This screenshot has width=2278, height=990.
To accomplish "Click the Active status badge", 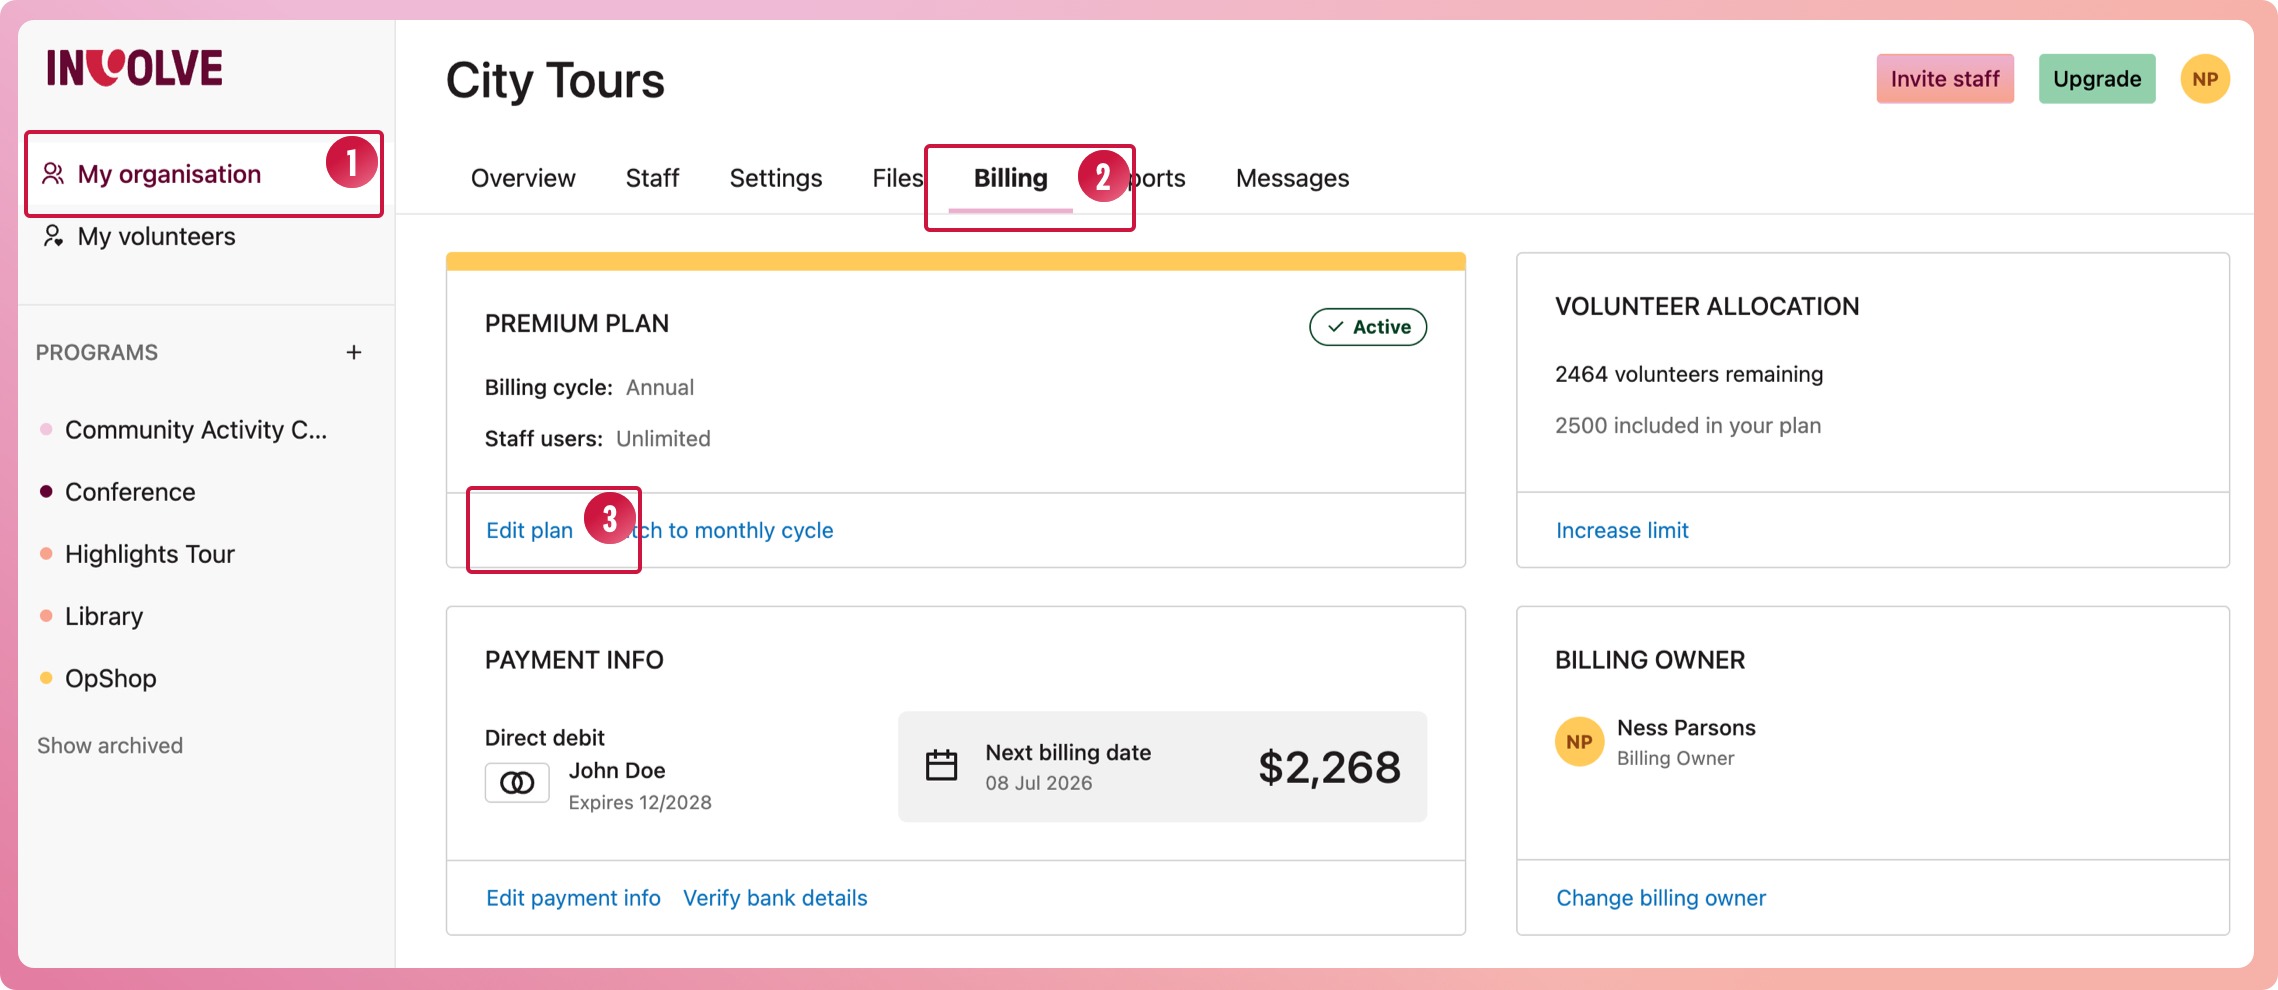I will click(1368, 327).
